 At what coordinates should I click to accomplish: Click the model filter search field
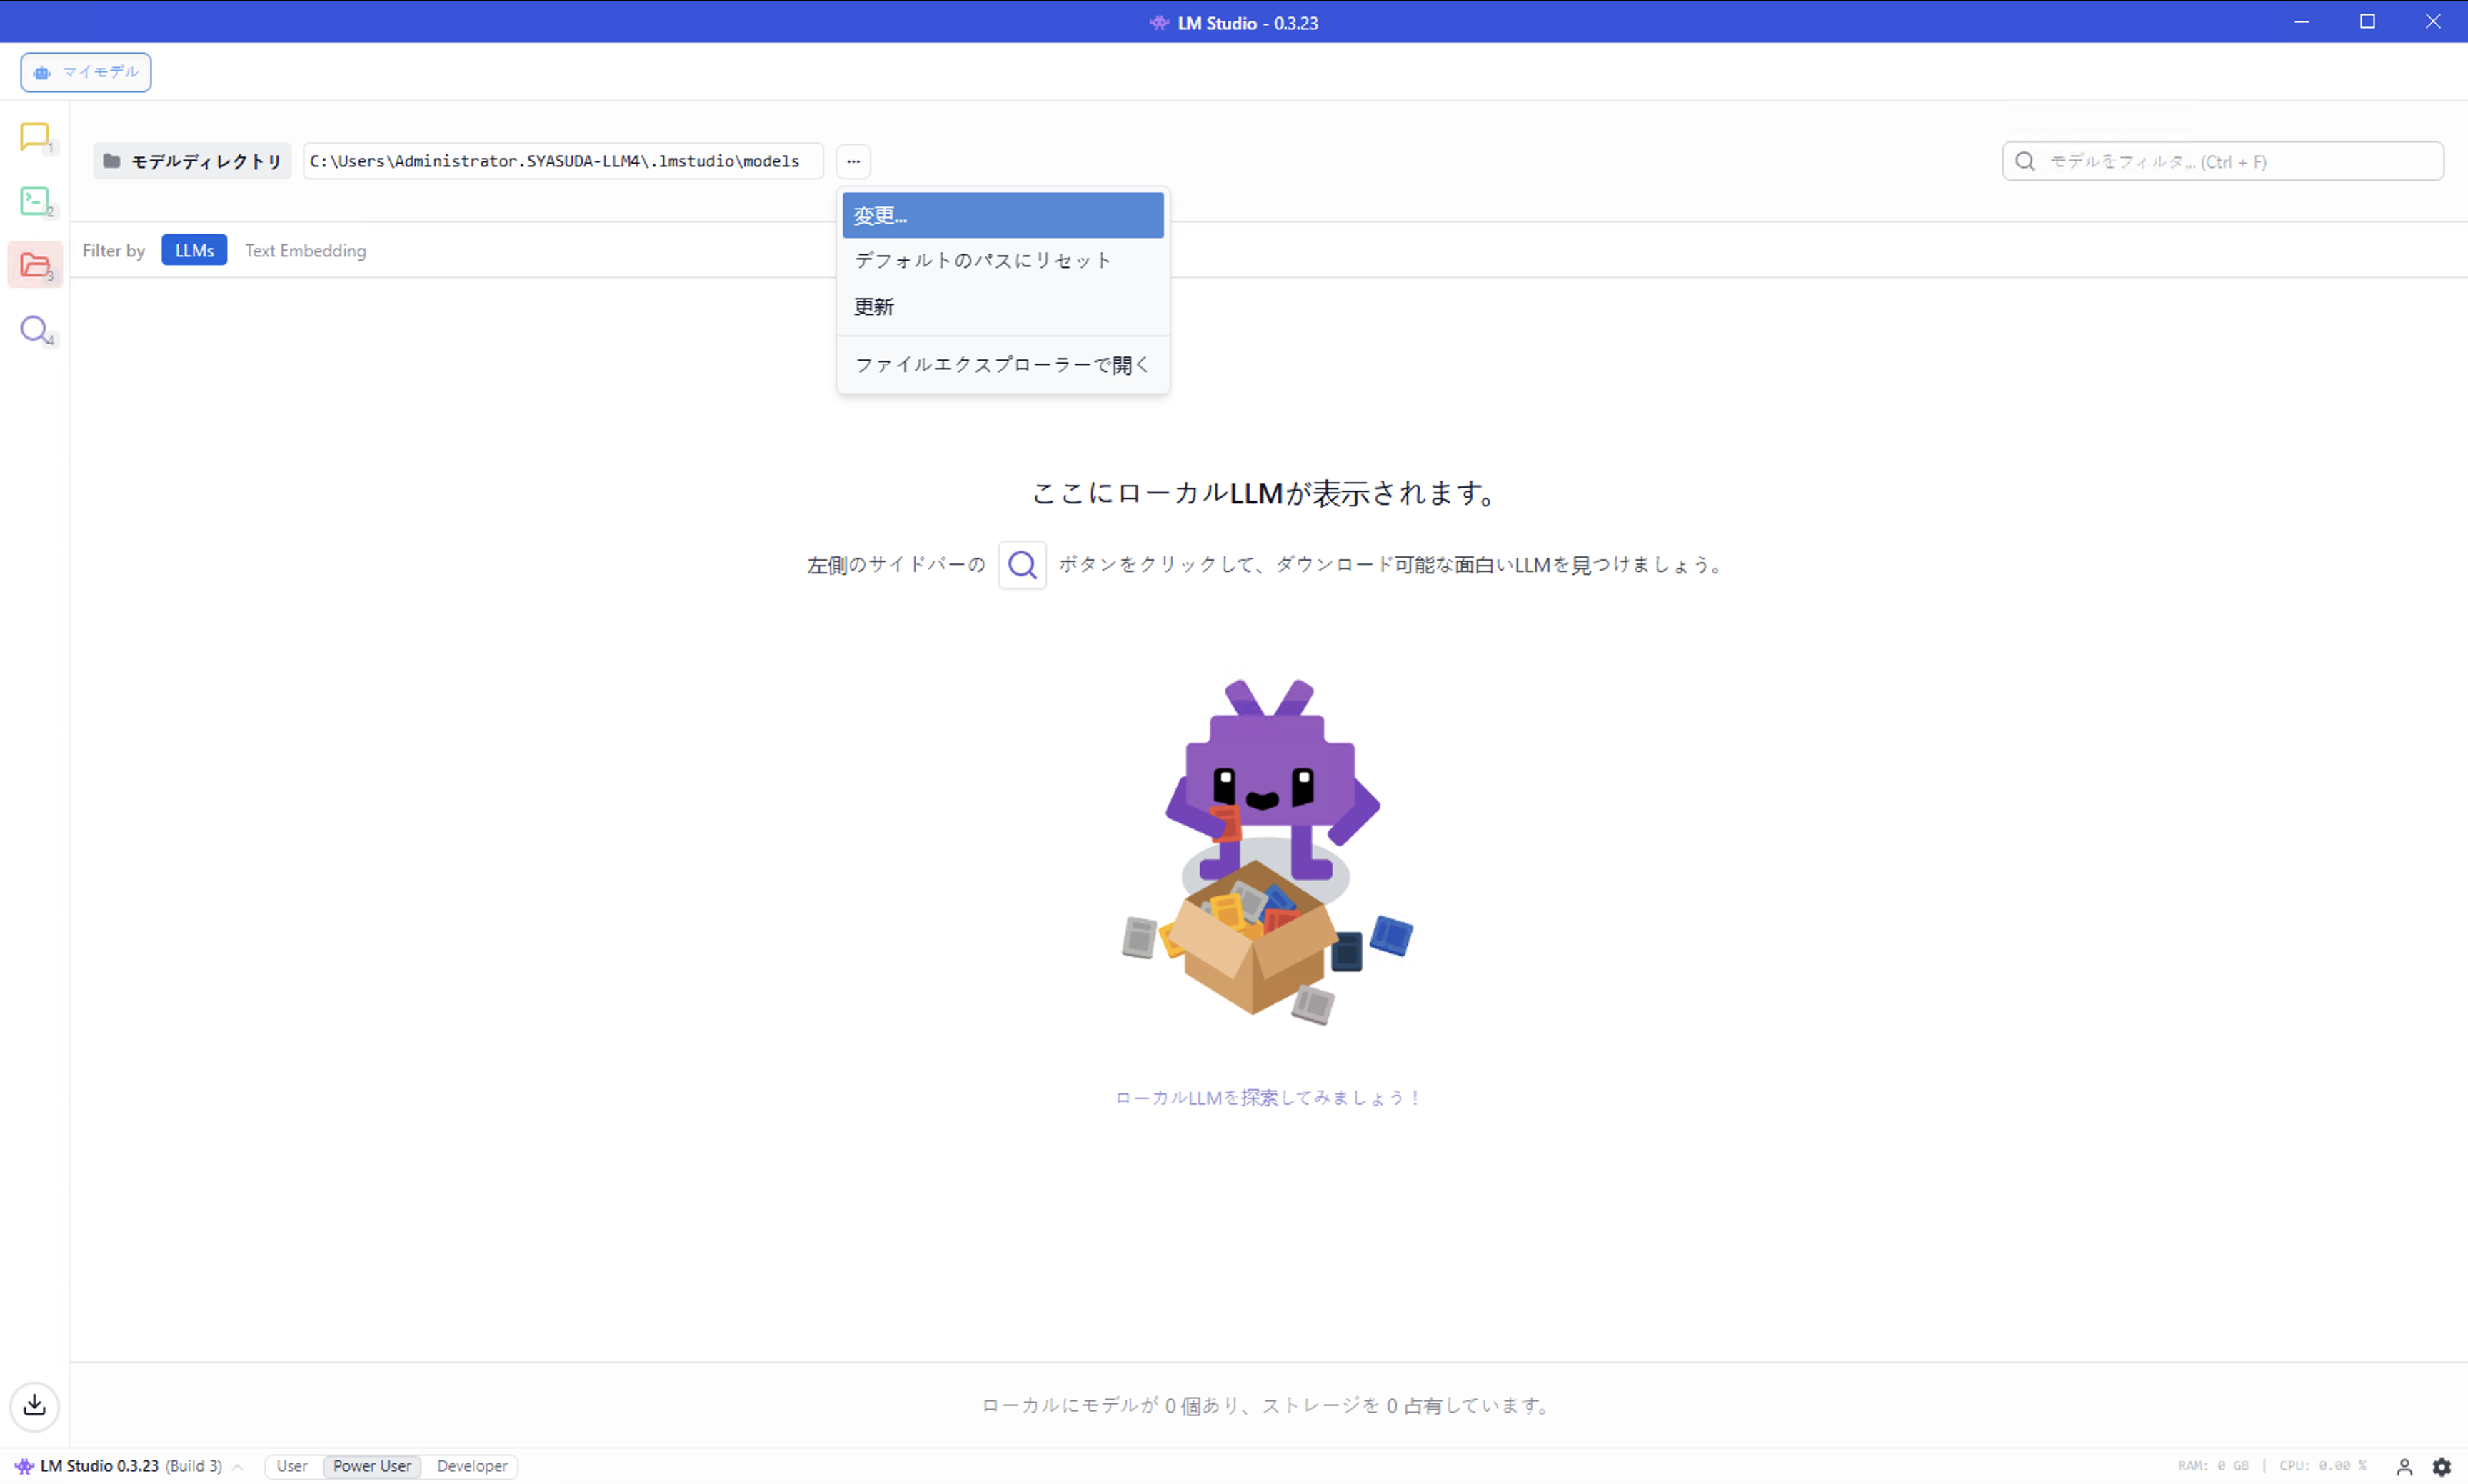tap(2222, 161)
